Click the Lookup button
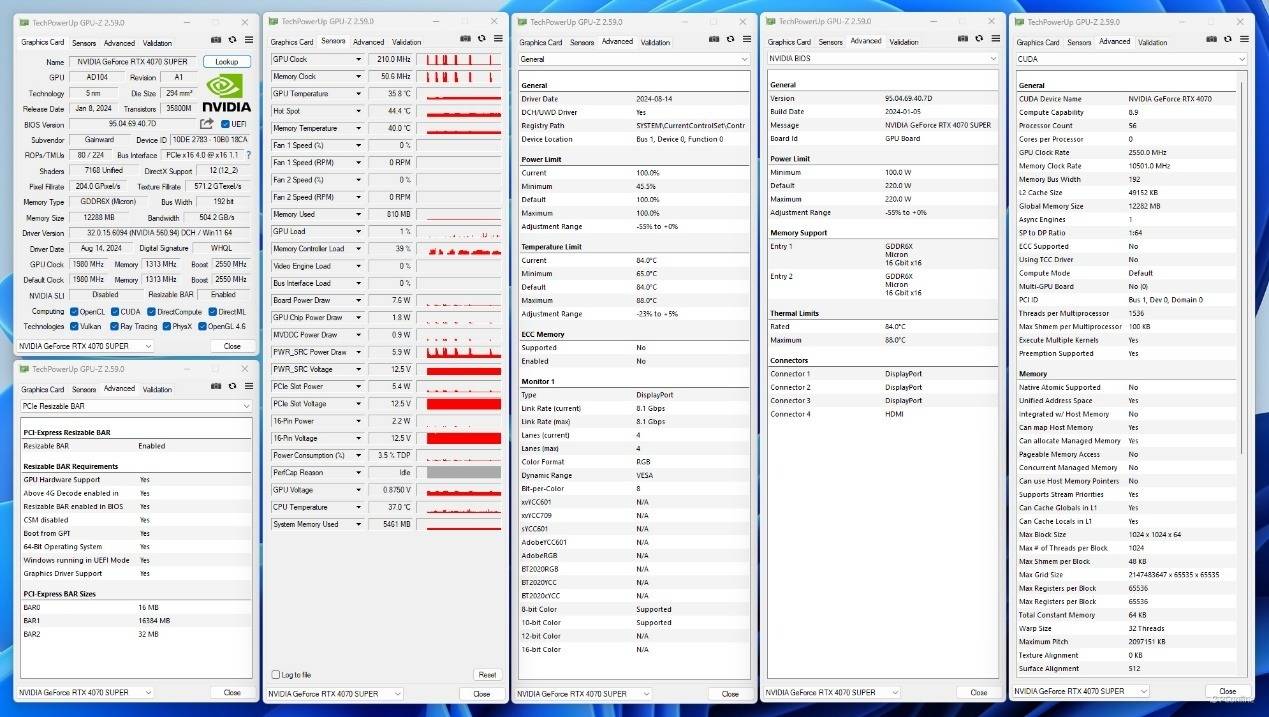Image resolution: width=1269 pixels, height=717 pixels. coord(227,61)
